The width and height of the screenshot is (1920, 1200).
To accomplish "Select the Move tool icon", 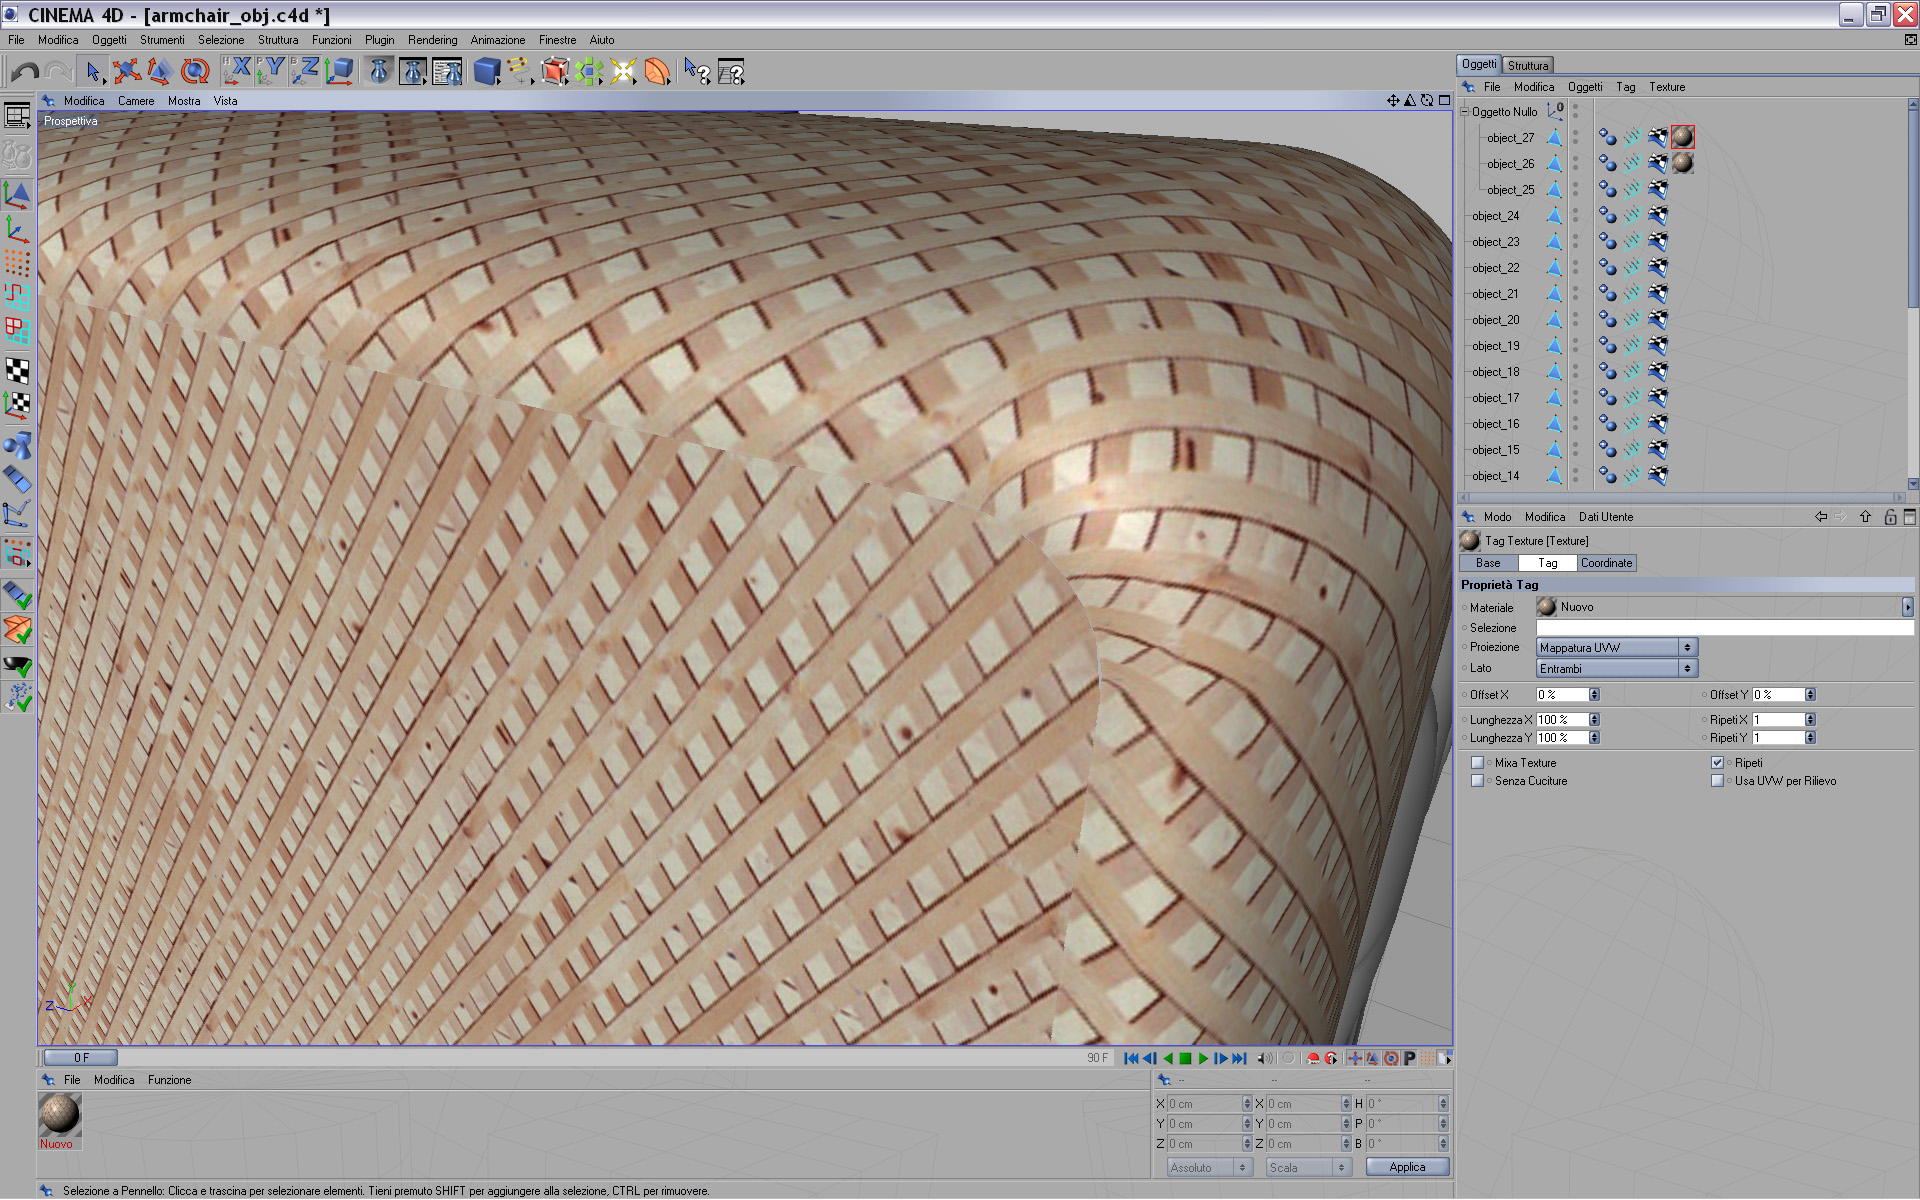I will coord(126,72).
